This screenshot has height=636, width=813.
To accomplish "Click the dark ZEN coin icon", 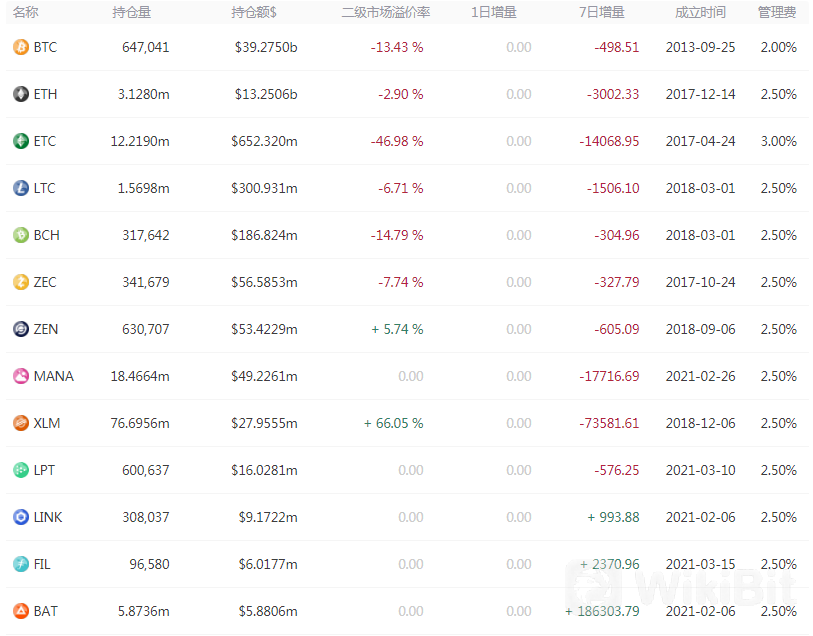I will (21, 329).
